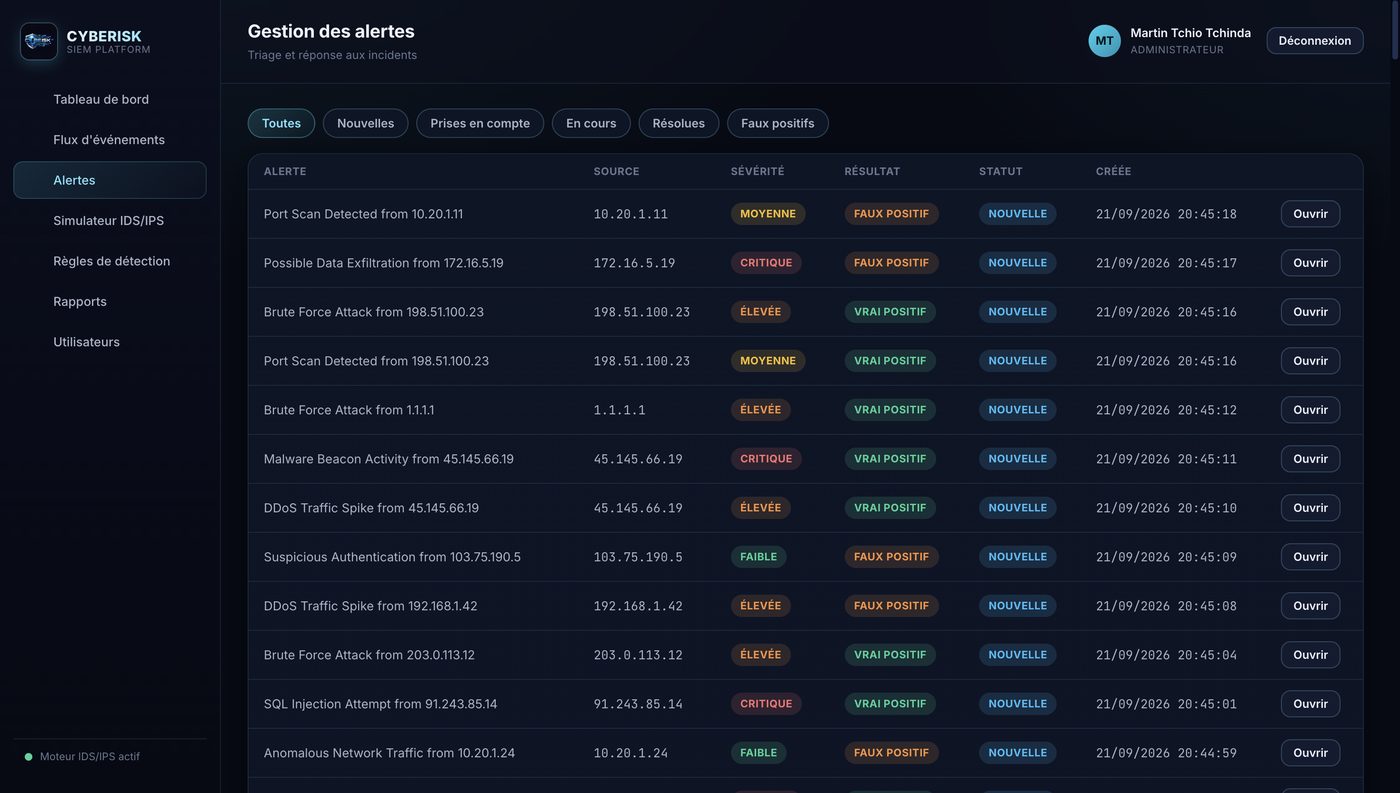Viewport: 1400px width, 793px height.
Task: Open Brute Force Attack from 203.0.113.12
Action: pos(1310,655)
